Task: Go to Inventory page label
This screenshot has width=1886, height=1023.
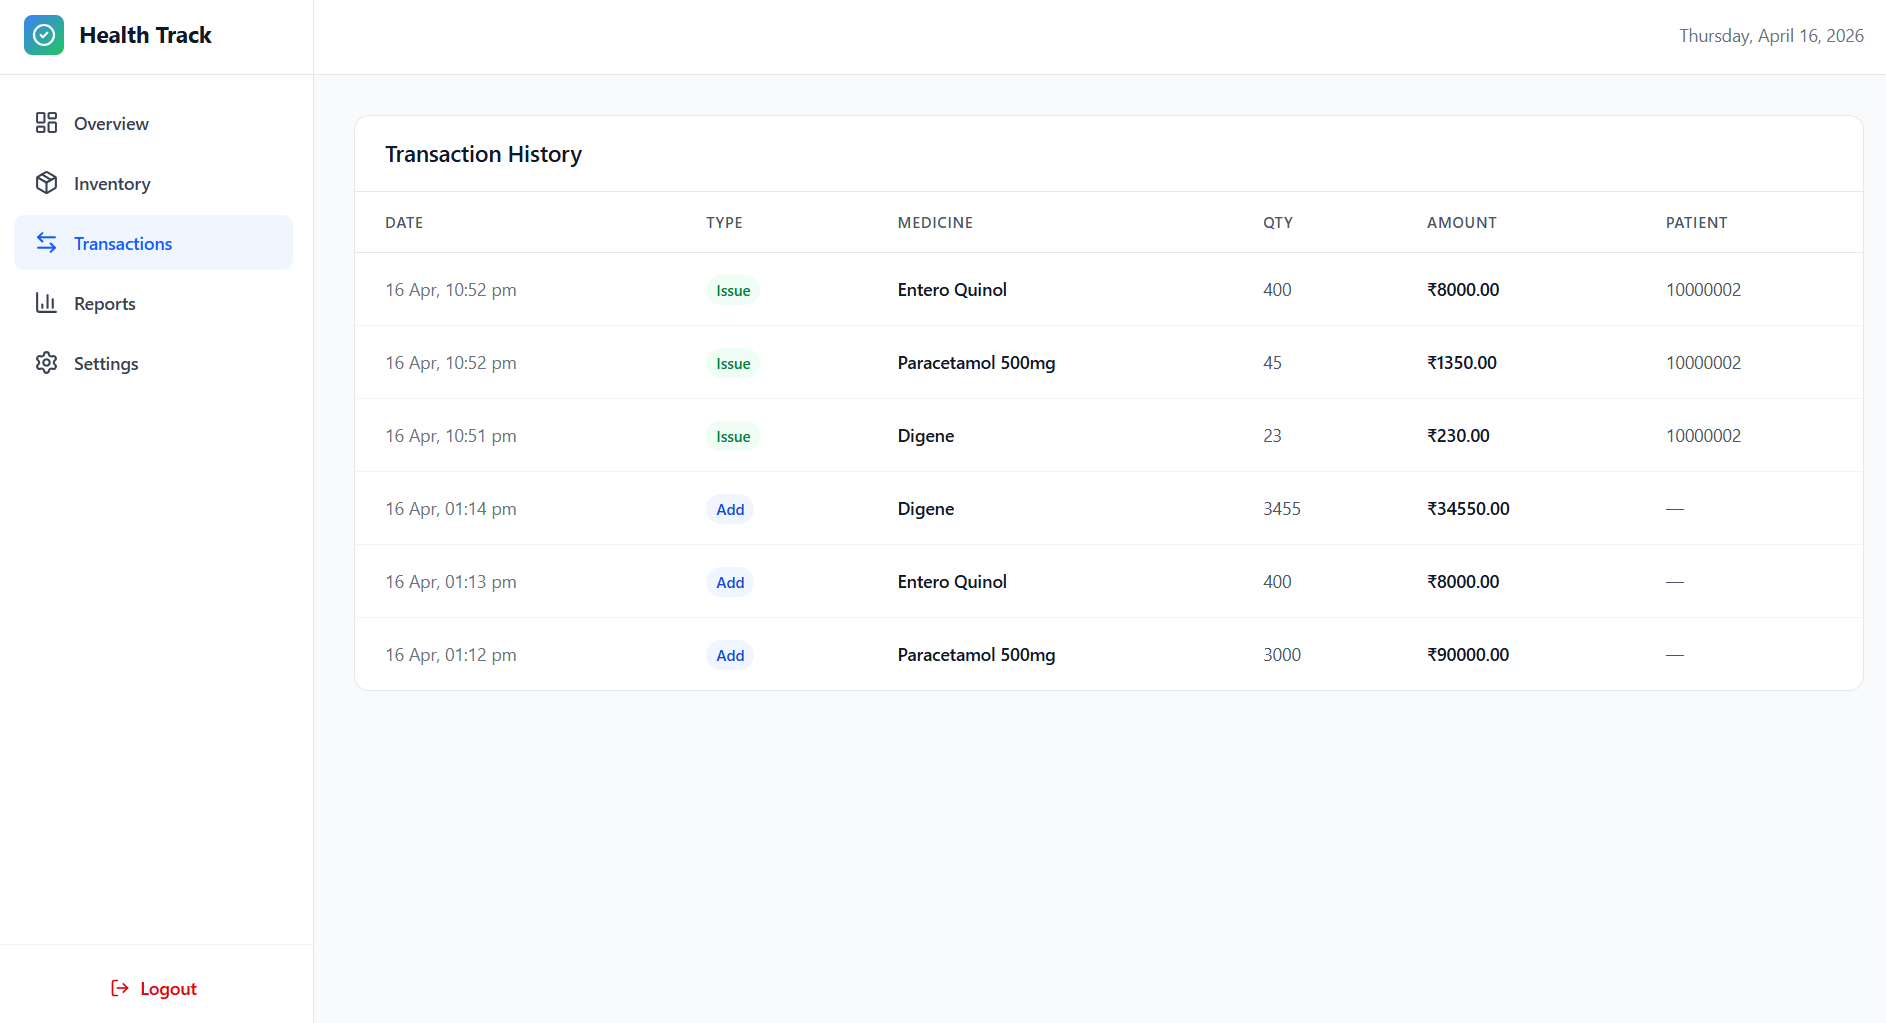Action: (112, 184)
